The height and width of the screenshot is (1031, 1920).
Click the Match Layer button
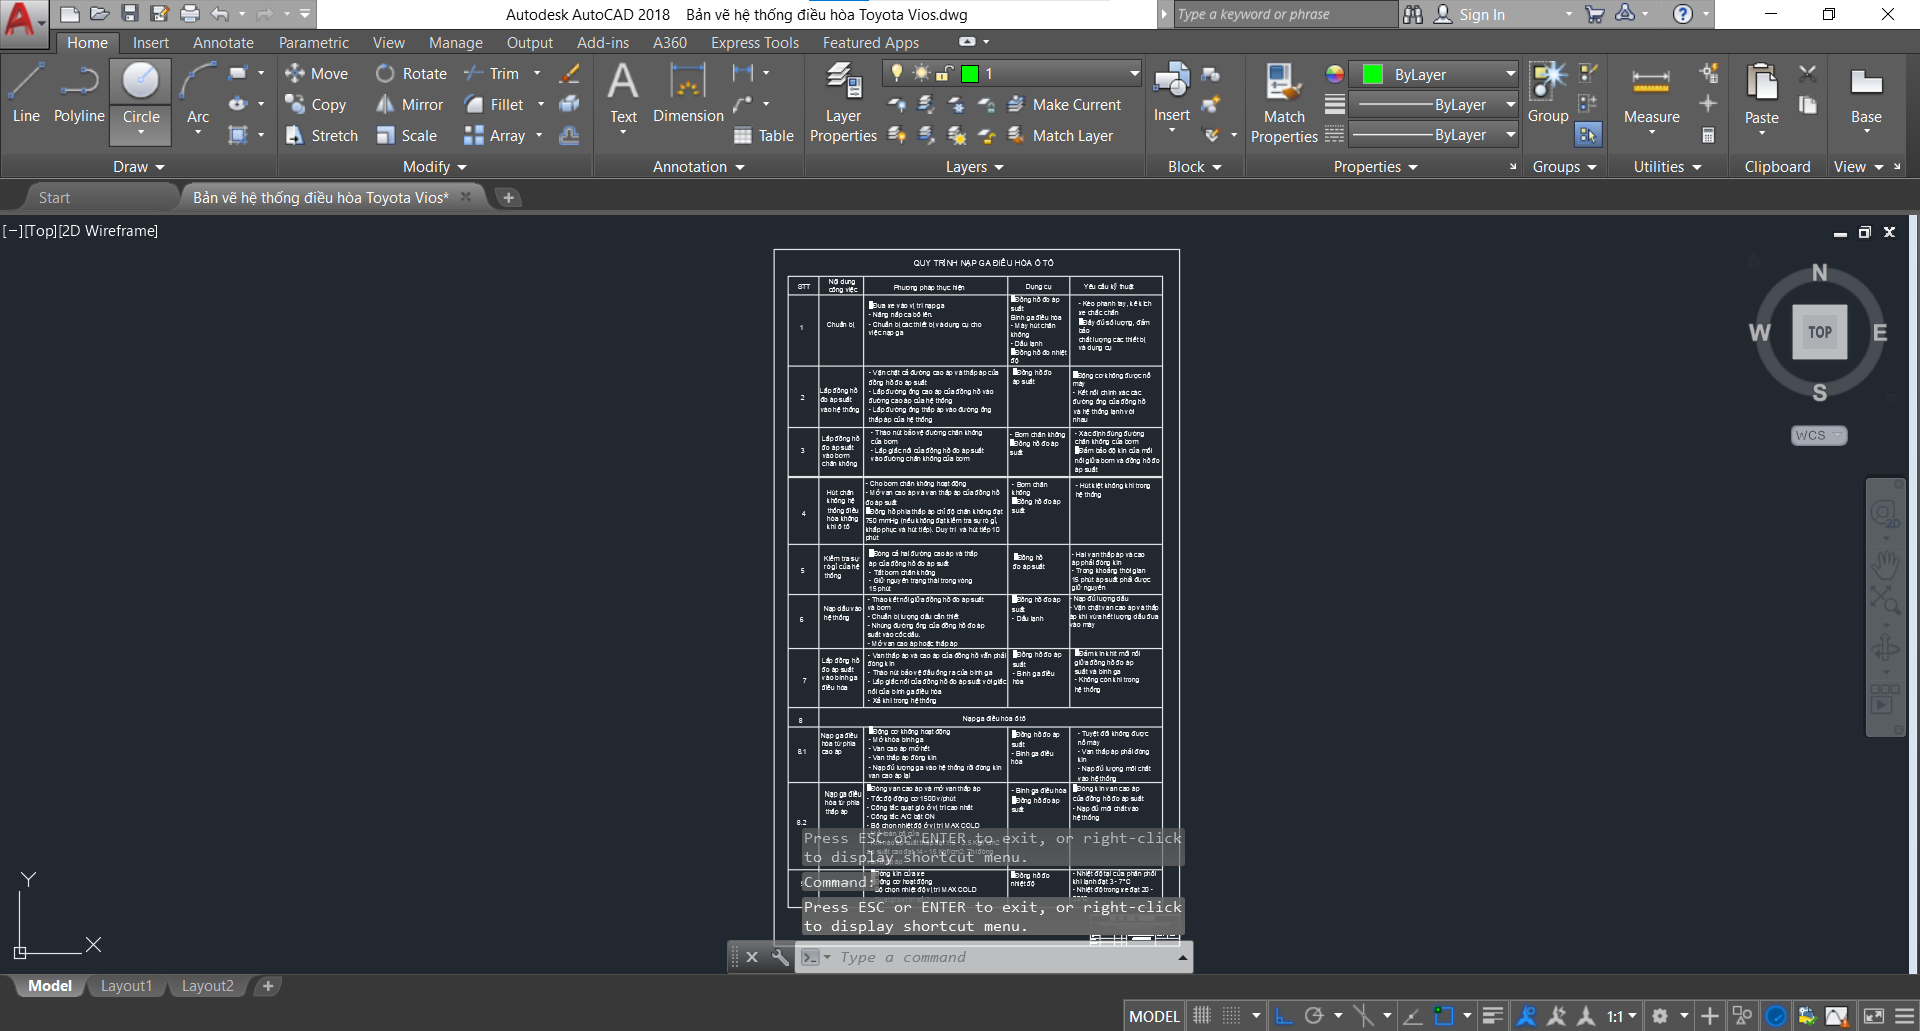click(1060, 136)
